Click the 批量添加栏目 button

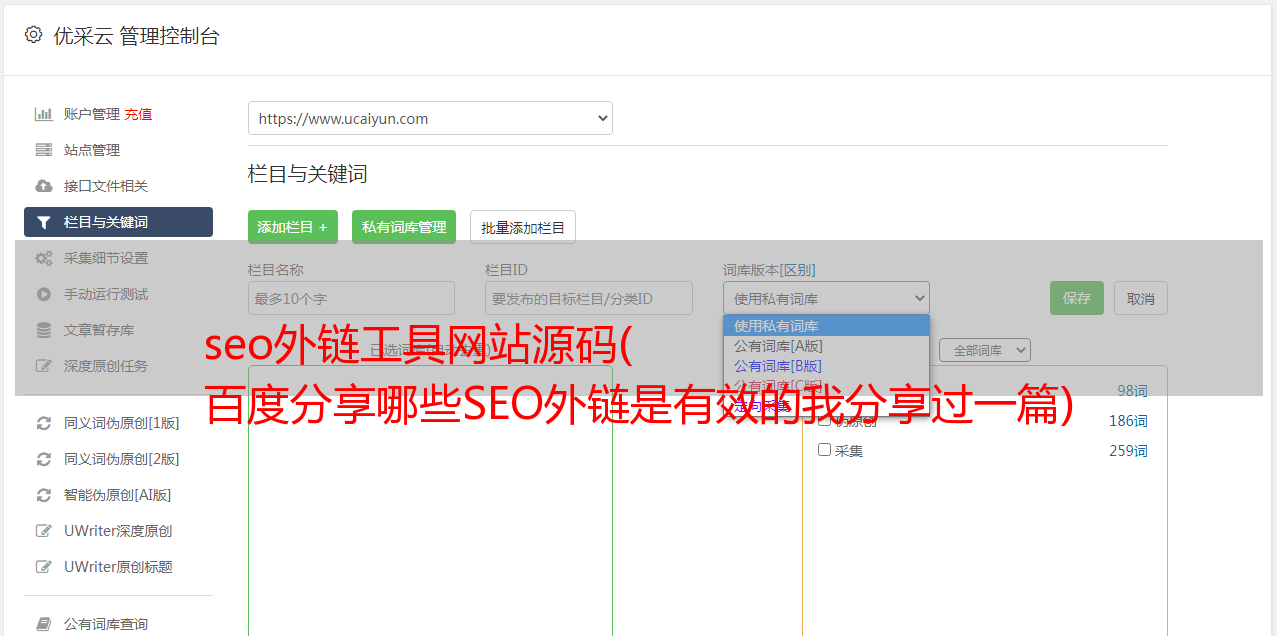[523, 227]
